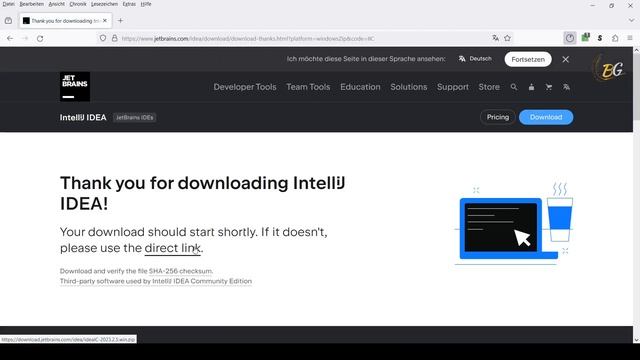Viewport: 640px width, 360px height.
Task: Open the Extras menu
Action: click(x=129, y=4)
